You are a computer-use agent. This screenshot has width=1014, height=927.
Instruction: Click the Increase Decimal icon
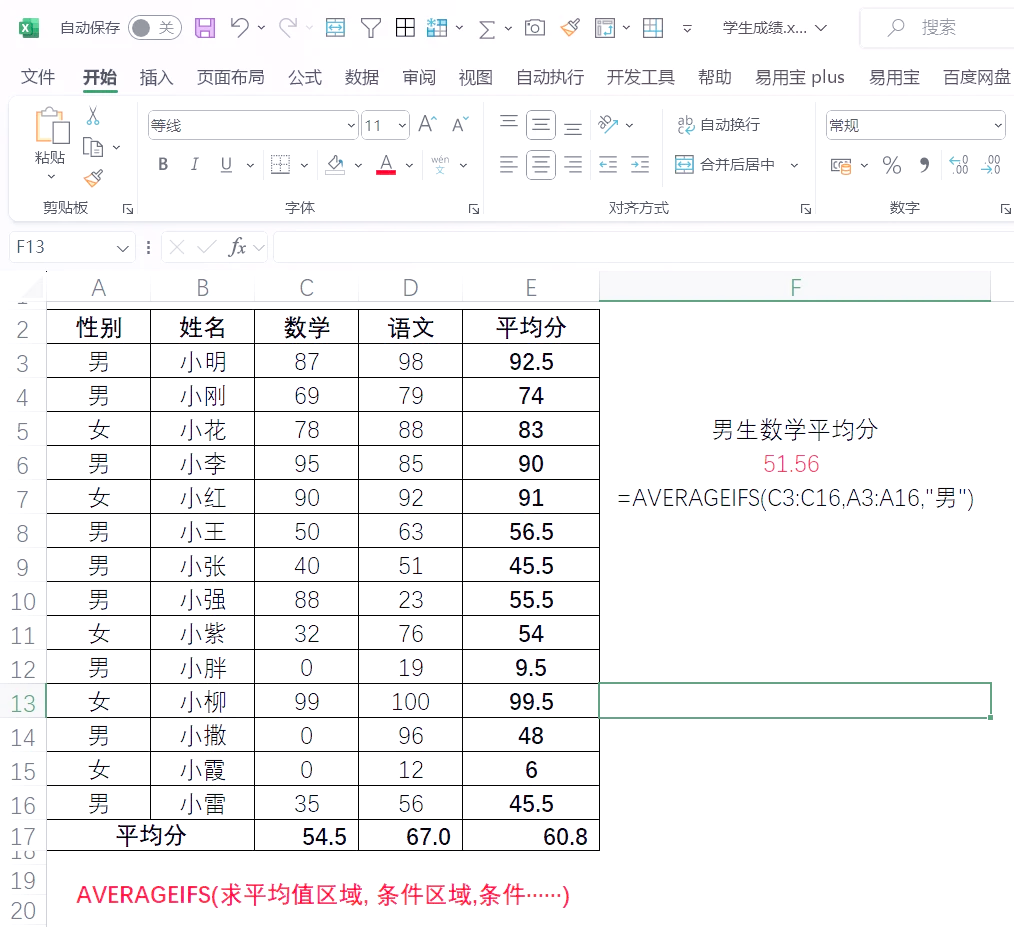[958, 165]
